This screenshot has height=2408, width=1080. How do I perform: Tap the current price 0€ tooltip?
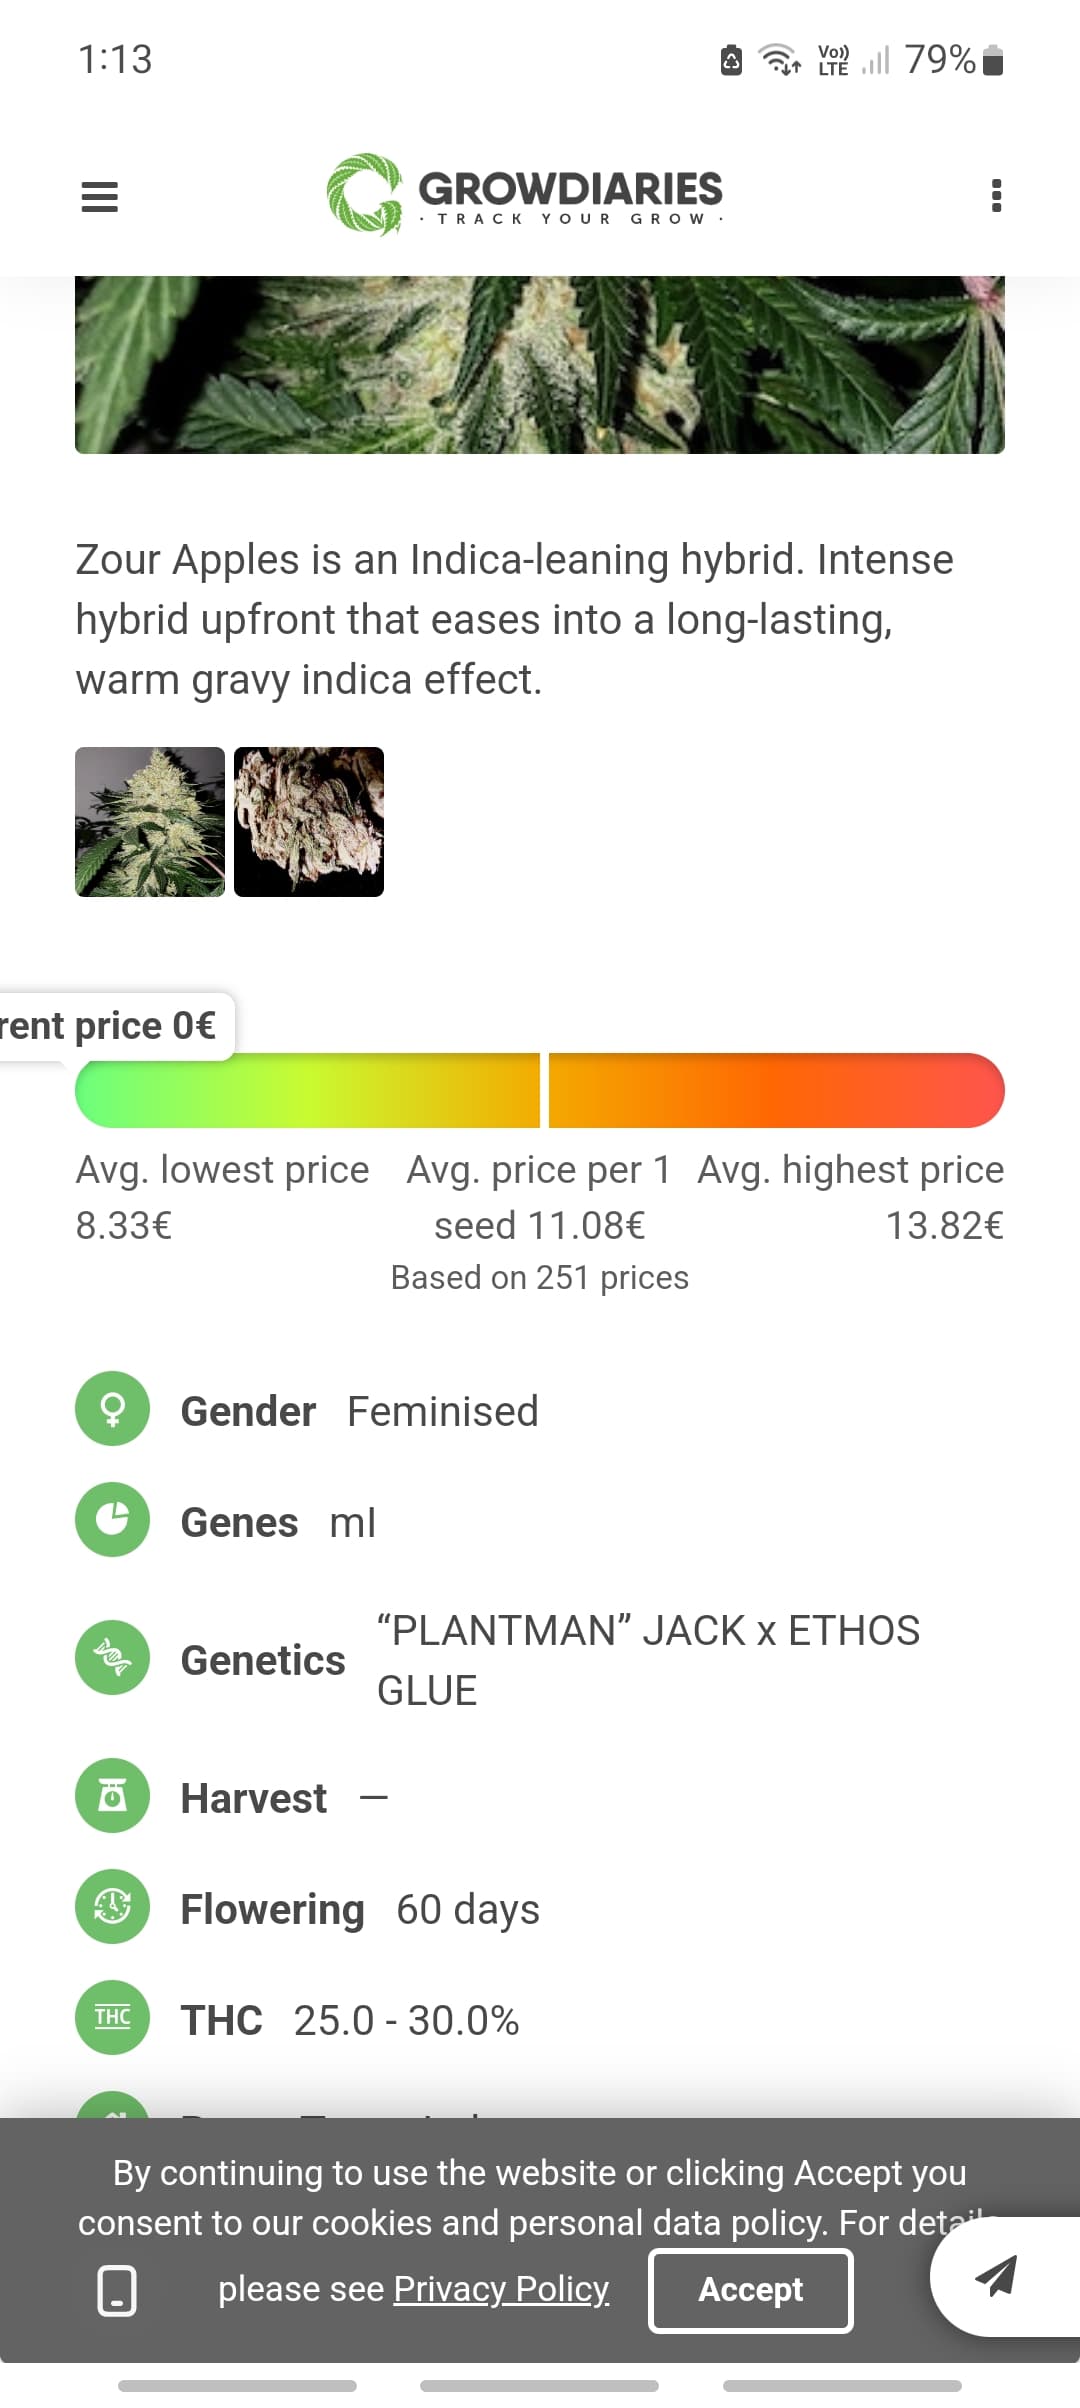pos(110,1026)
